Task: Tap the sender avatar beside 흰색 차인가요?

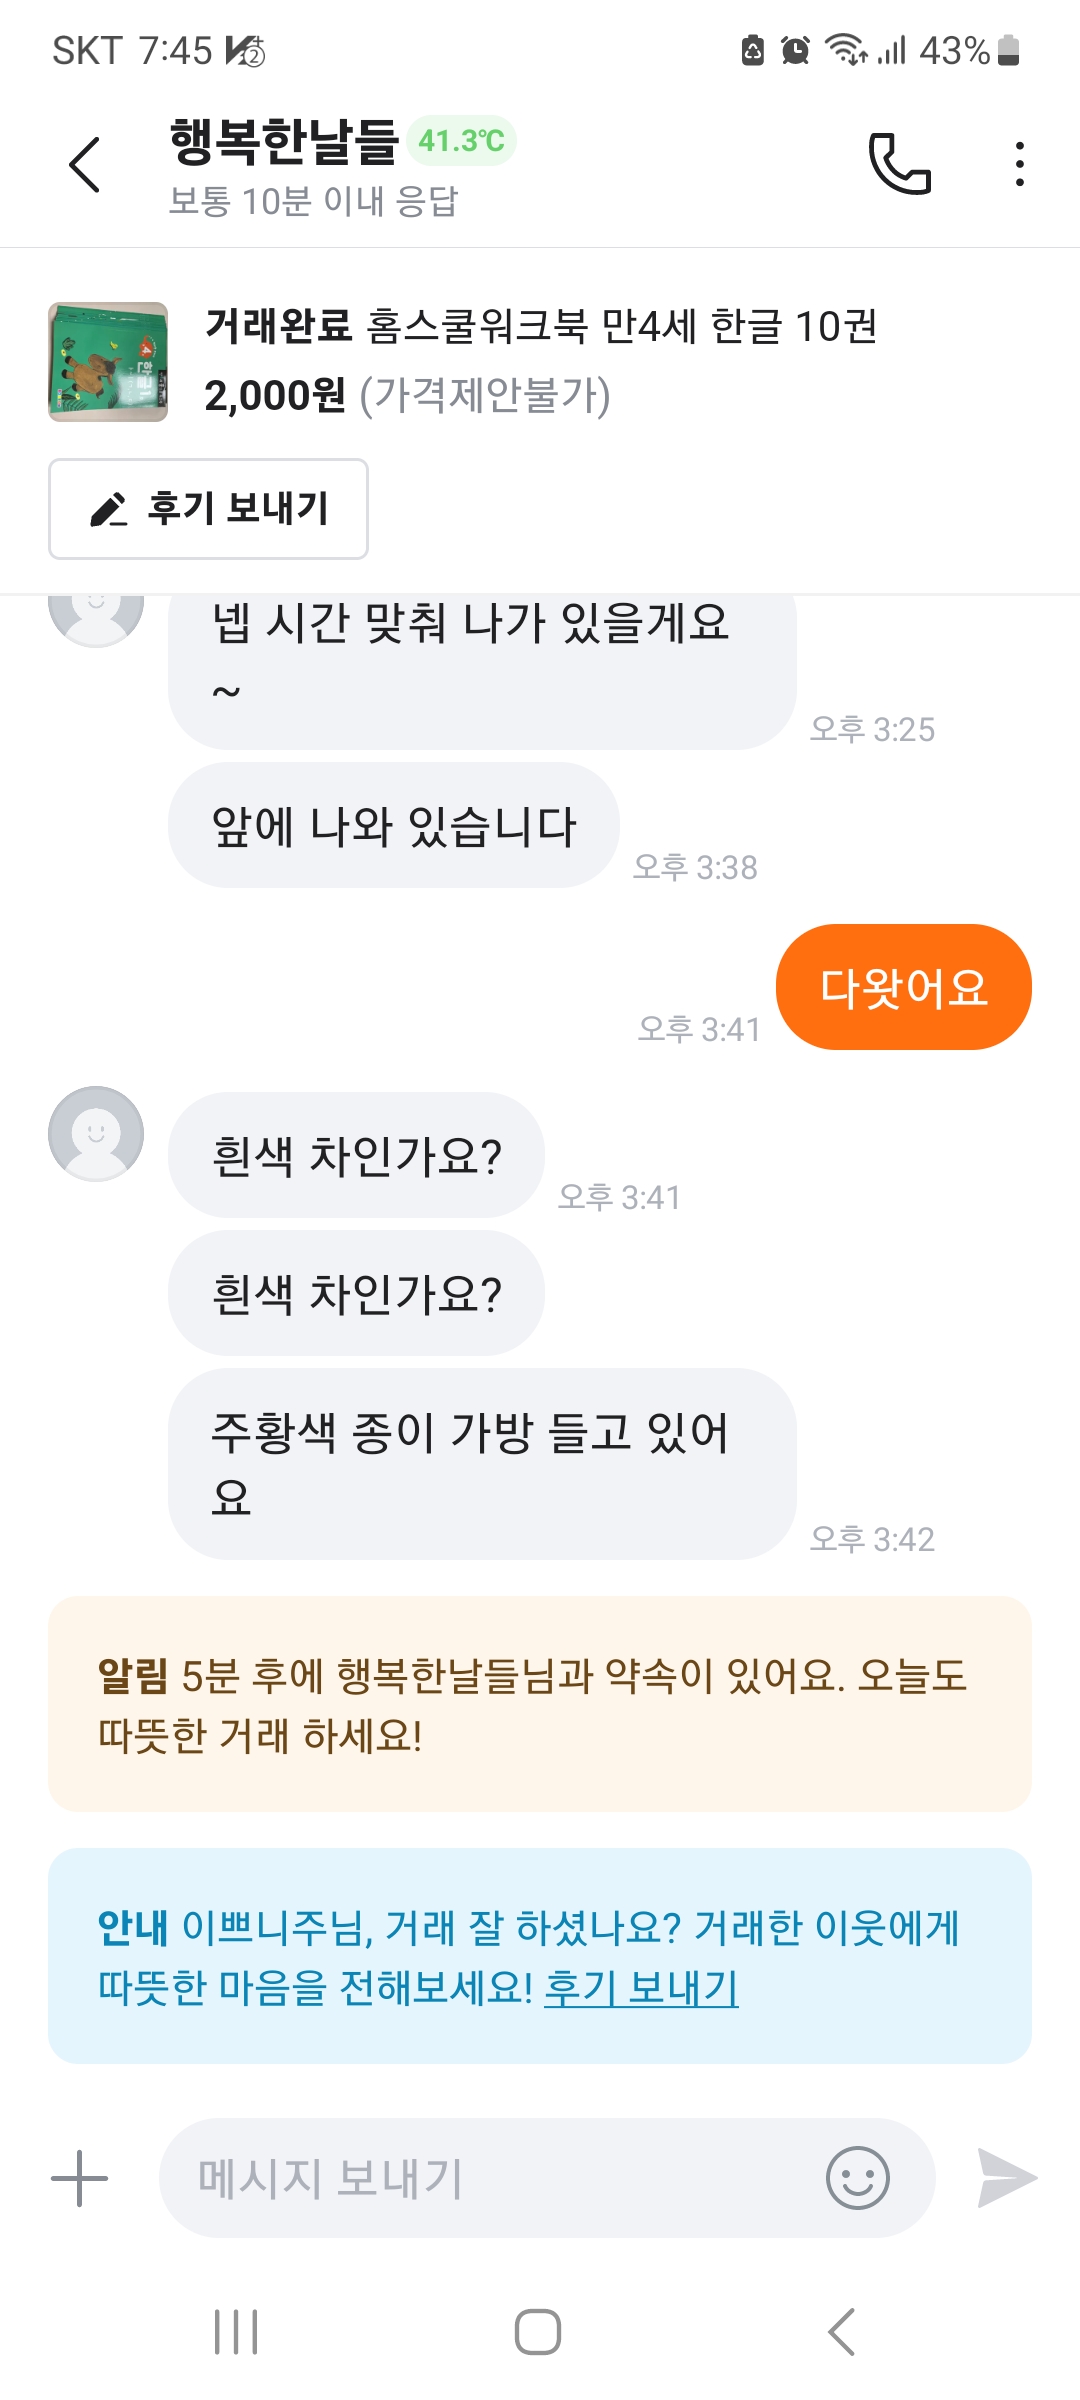Action: click(96, 1134)
